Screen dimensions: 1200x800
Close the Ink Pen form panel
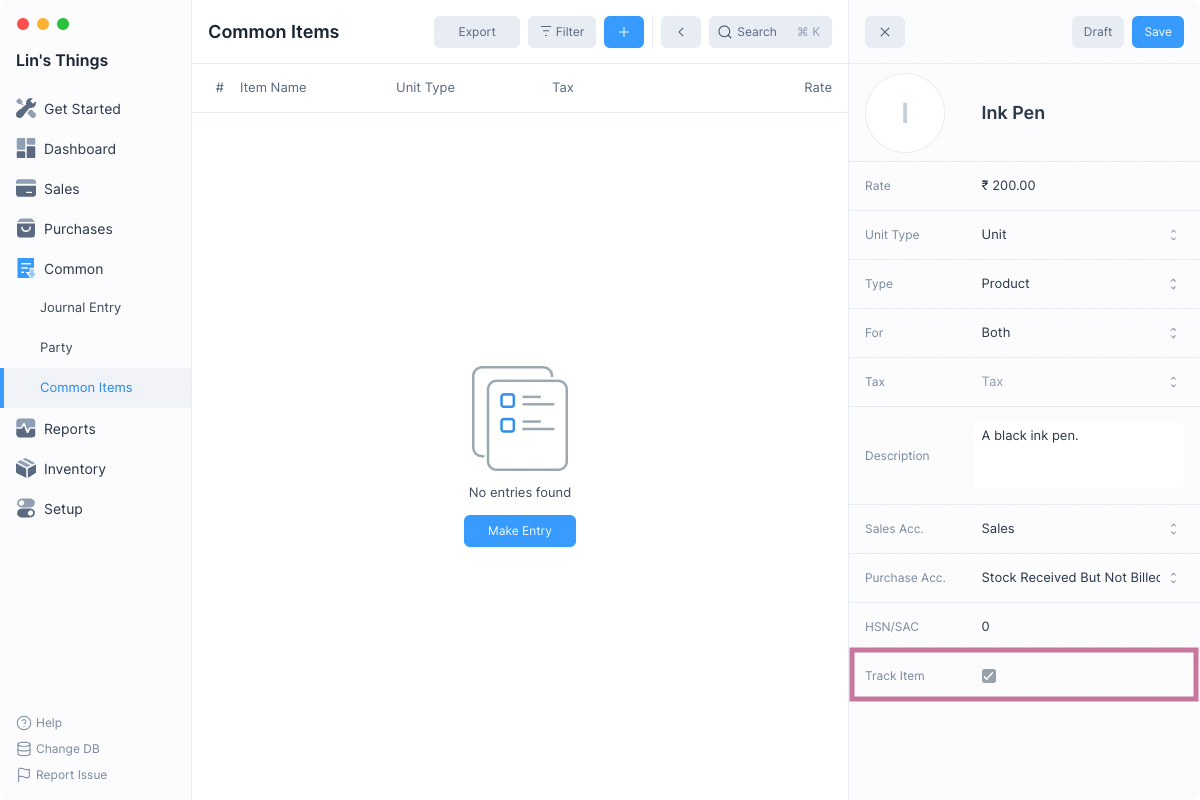pos(884,32)
